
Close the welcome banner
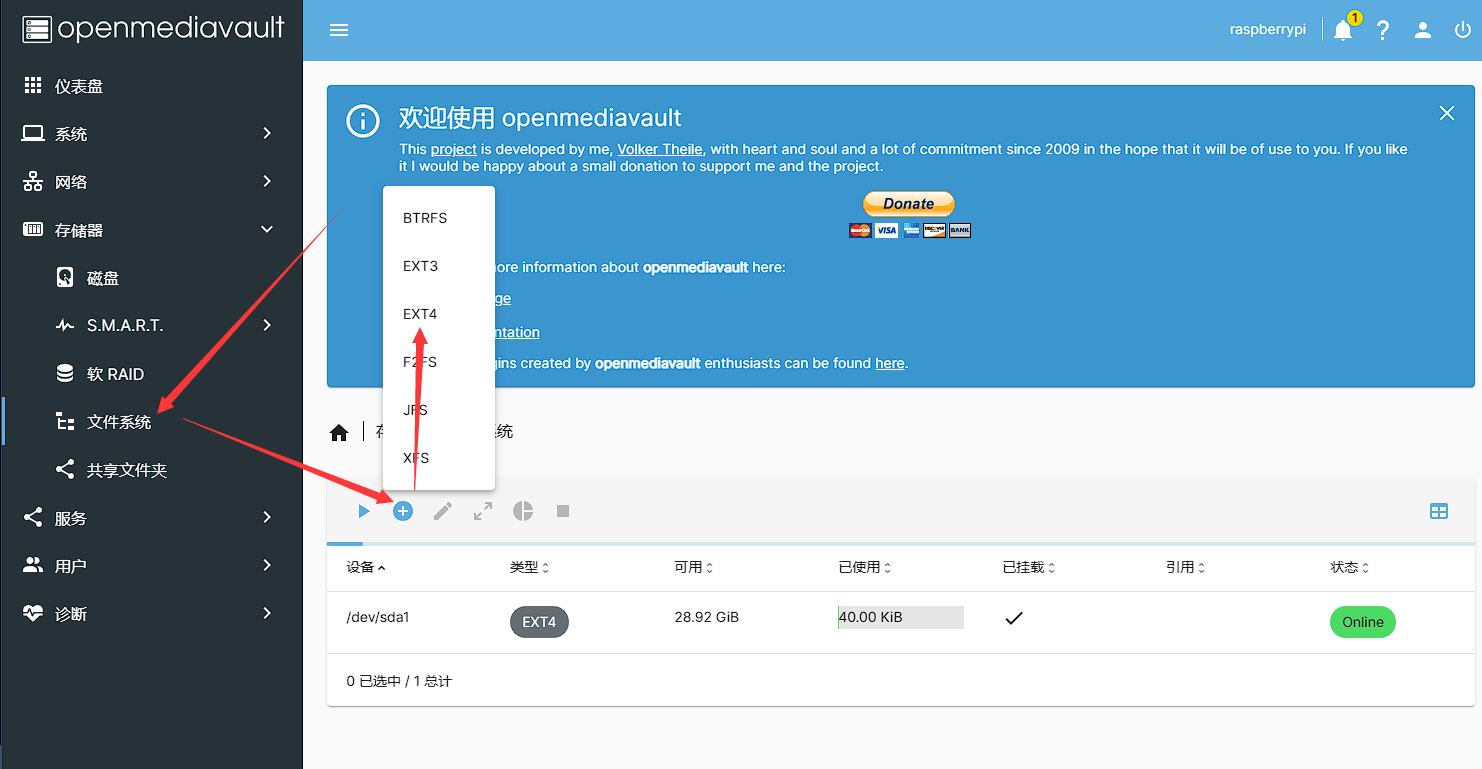coord(1447,113)
